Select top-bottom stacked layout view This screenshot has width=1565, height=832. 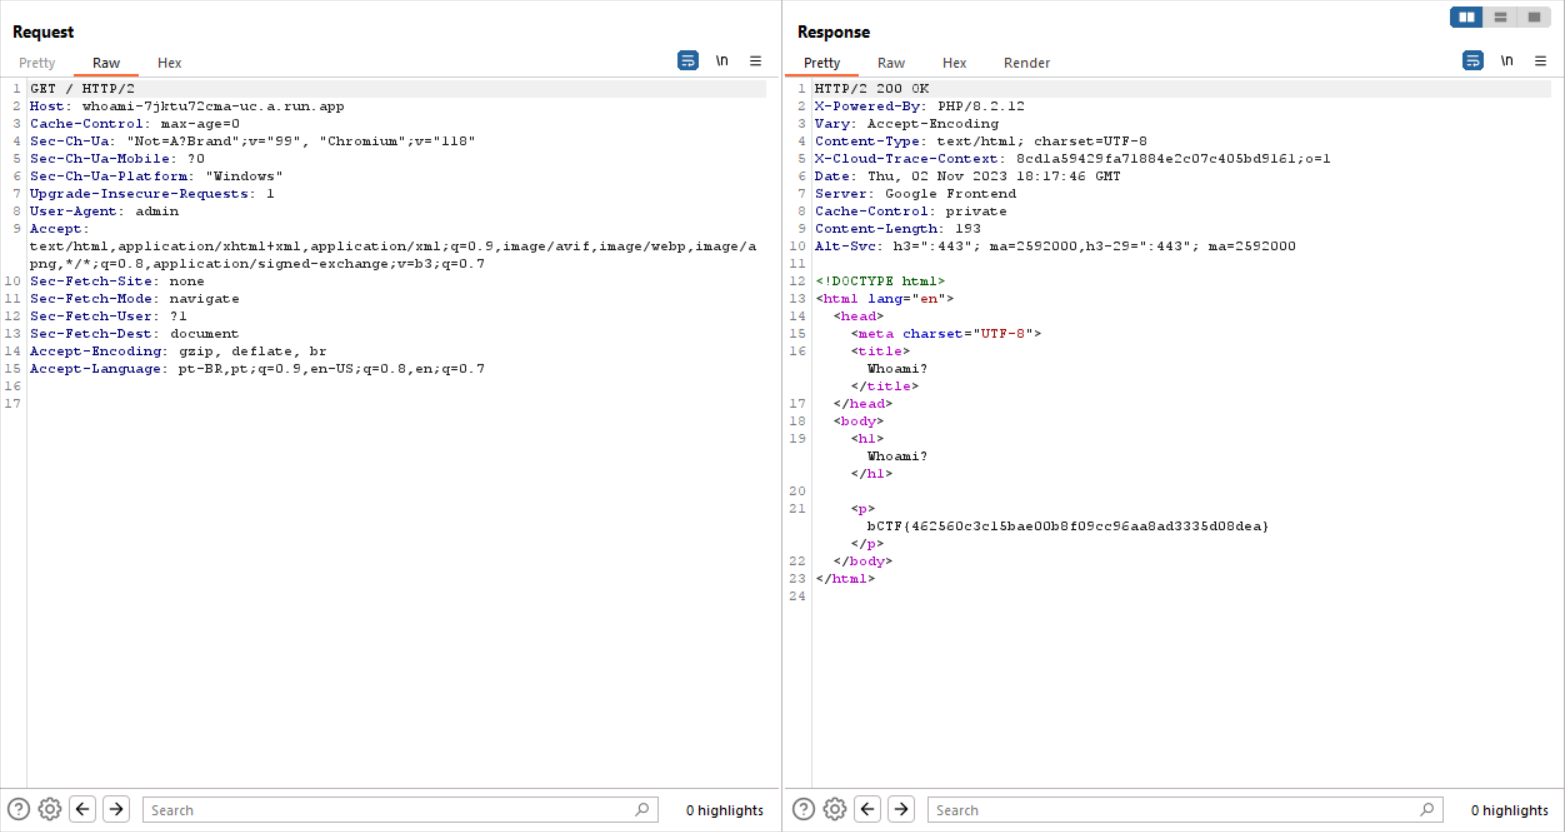point(1500,17)
